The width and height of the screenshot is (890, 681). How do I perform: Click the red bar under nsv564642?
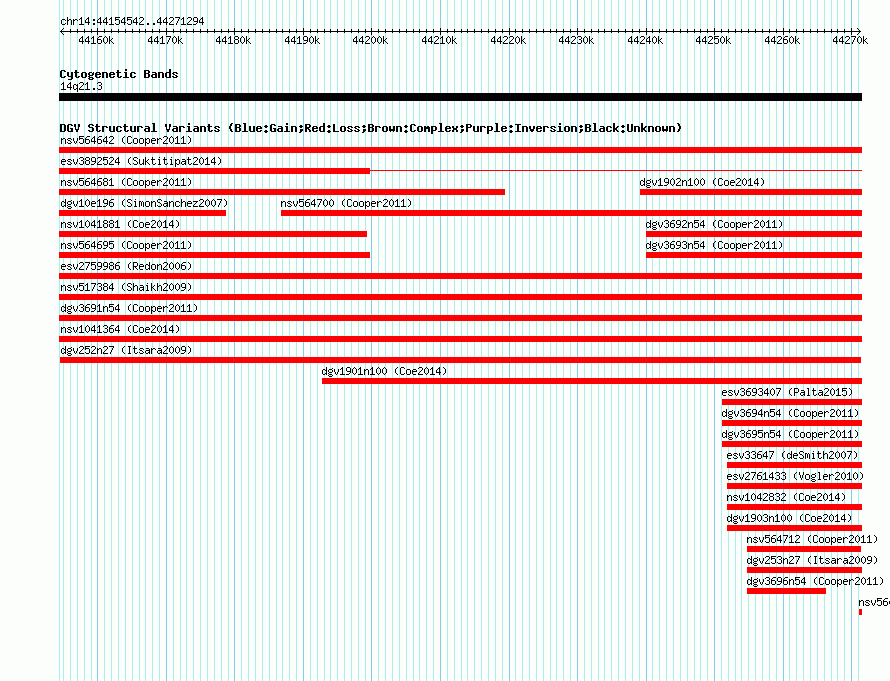tap(460, 150)
